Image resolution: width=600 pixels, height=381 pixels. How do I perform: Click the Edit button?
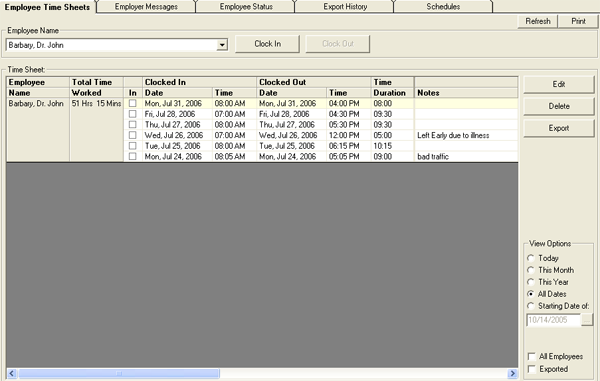[x=559, y=84]
